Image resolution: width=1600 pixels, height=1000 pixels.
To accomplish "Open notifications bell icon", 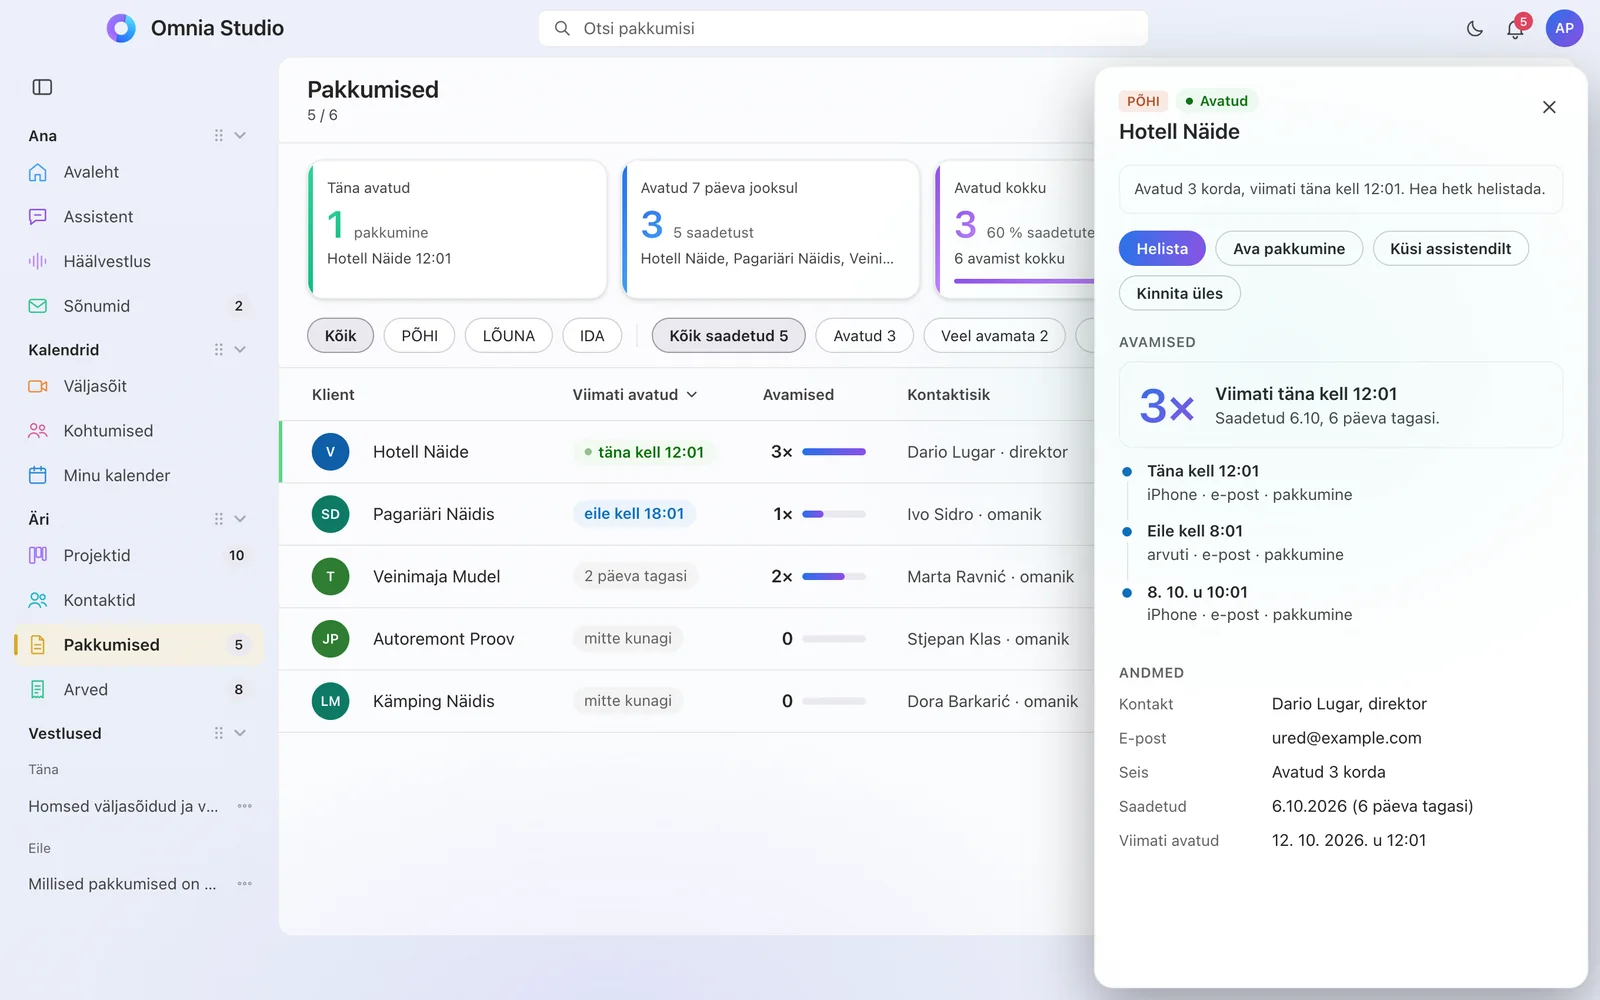I will coord(1515,29).
